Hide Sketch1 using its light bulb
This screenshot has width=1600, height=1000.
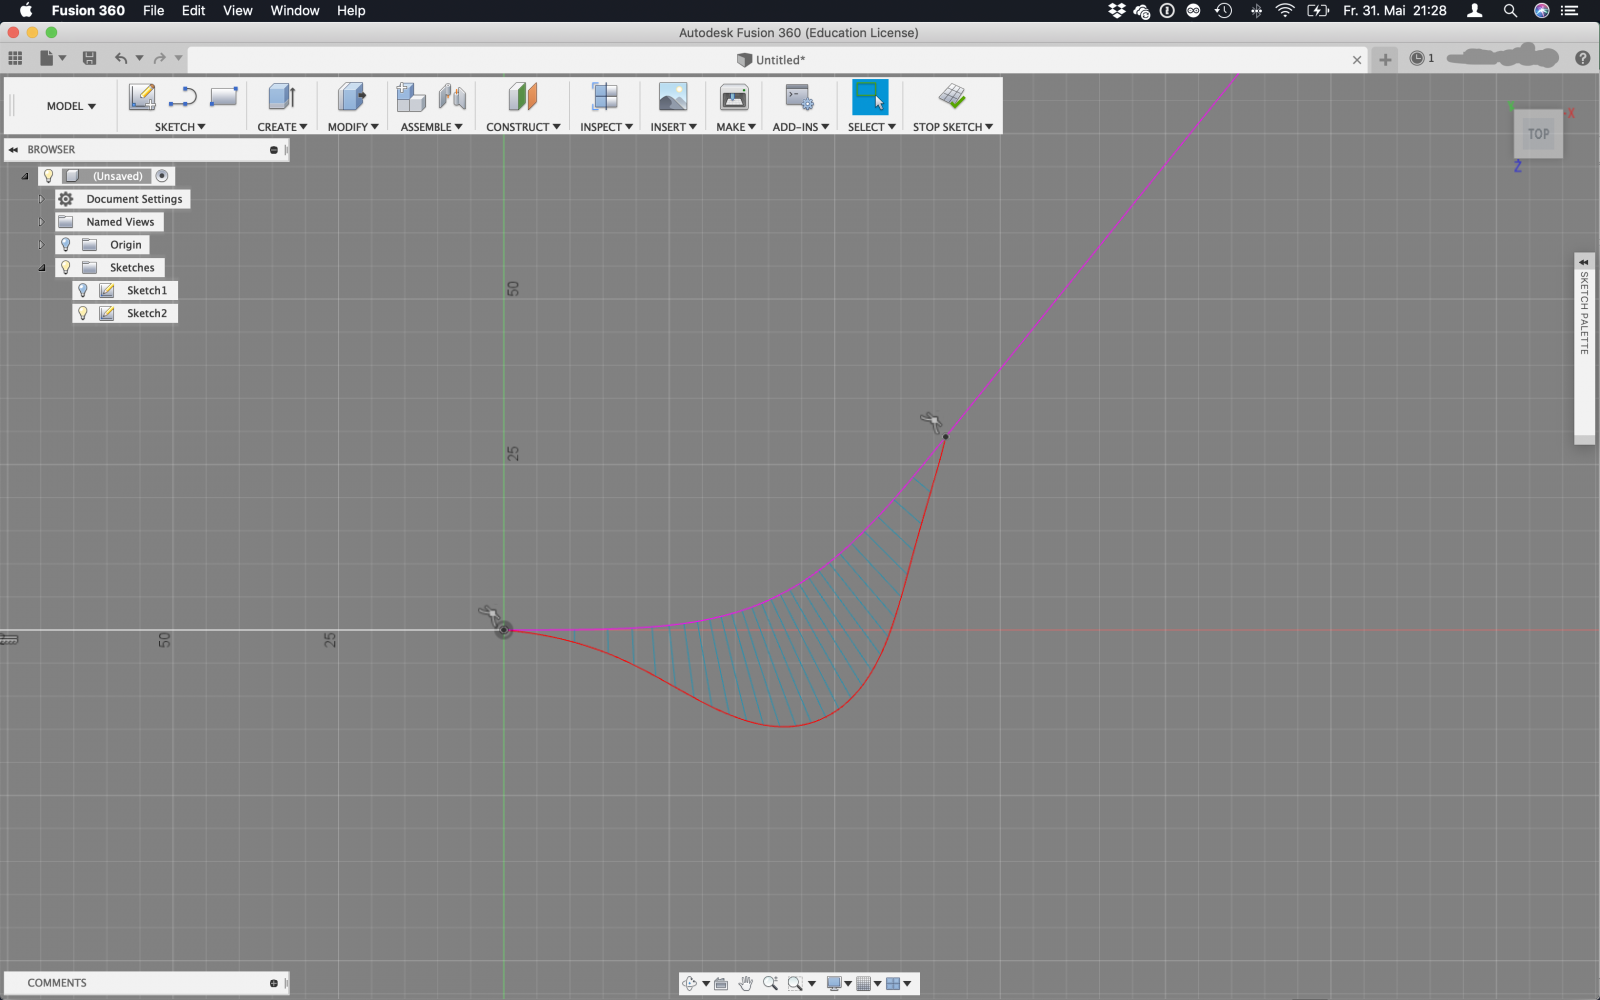click(x=83, y=290)
